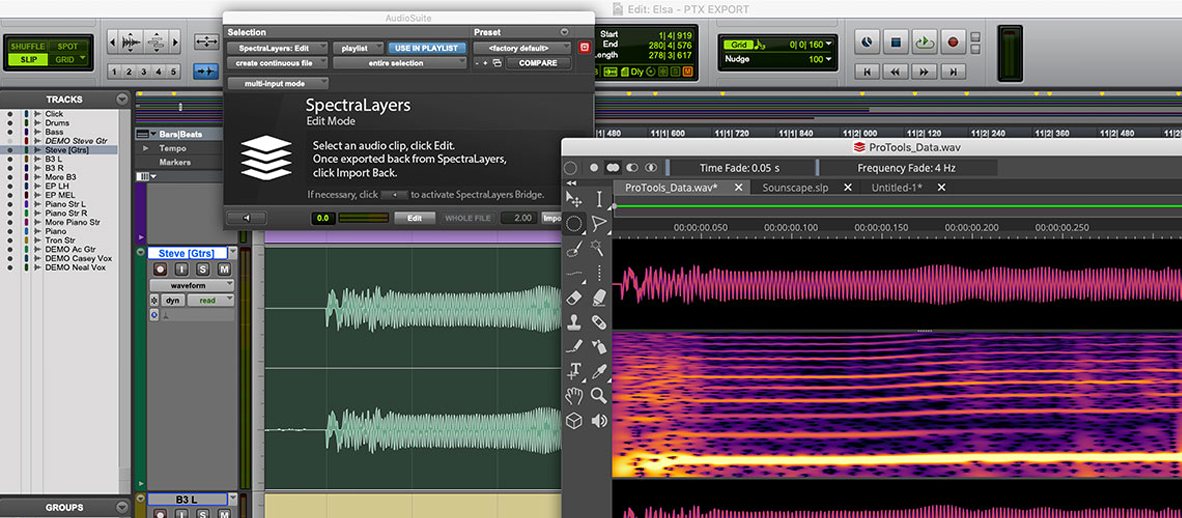
Task: Toggle record enable on Steve [Gtrs] track
Action: [x=160, y=269]
